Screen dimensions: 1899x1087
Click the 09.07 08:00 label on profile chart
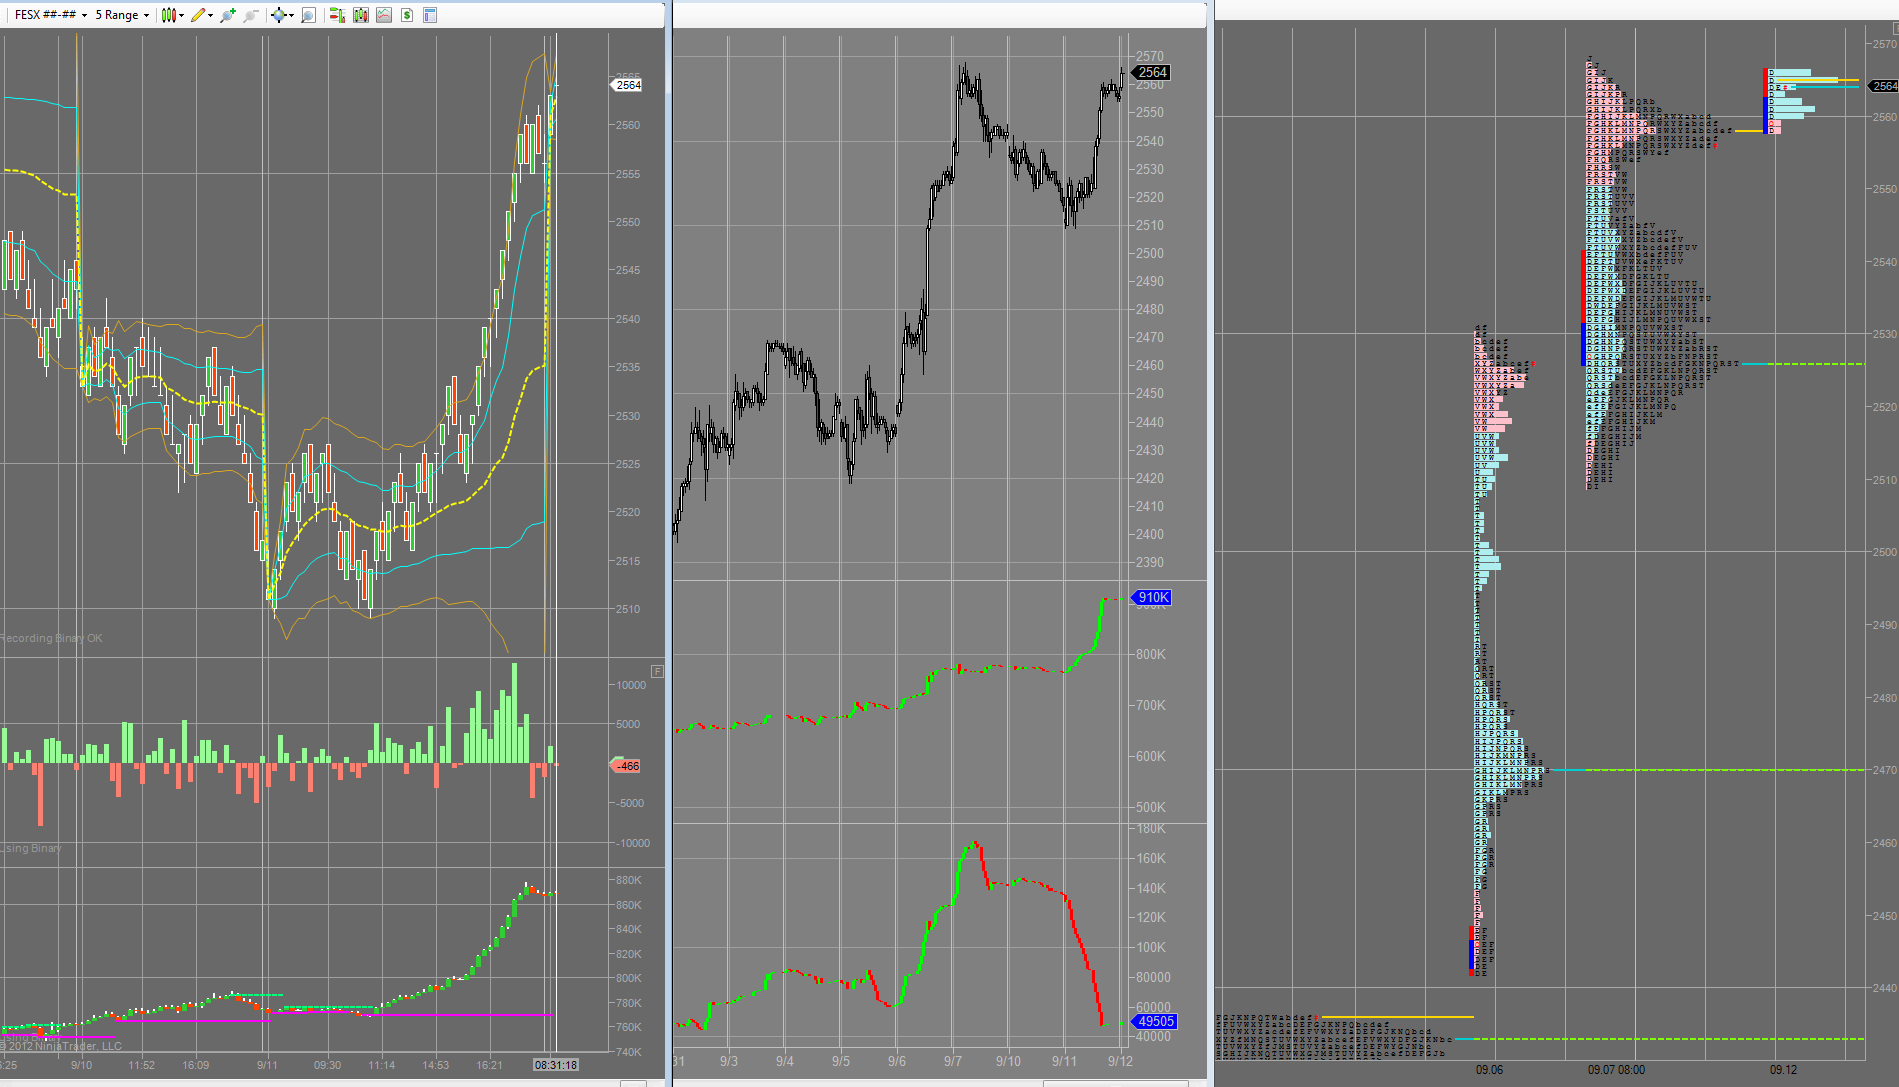point(1616,1070)
